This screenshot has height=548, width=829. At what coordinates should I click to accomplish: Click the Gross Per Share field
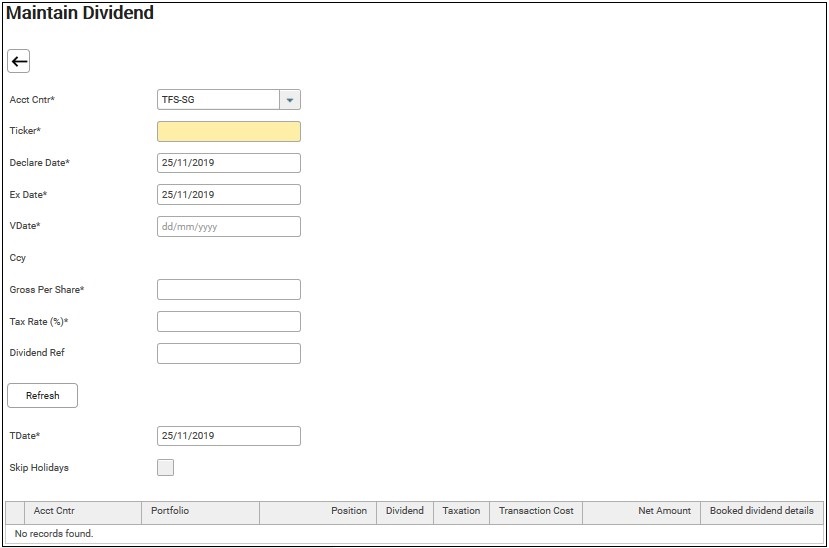coord(229,290)
